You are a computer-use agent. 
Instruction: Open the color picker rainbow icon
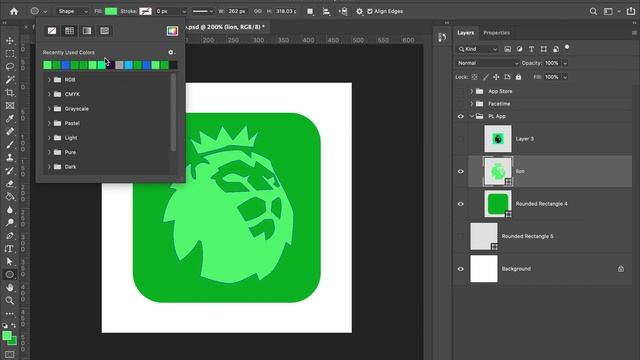(172, 31)
